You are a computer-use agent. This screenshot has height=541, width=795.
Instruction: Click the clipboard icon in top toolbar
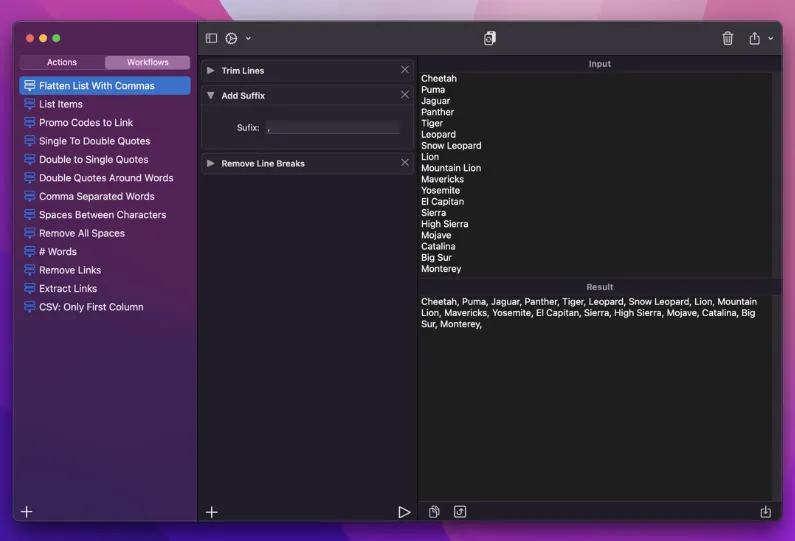[489, 38]
